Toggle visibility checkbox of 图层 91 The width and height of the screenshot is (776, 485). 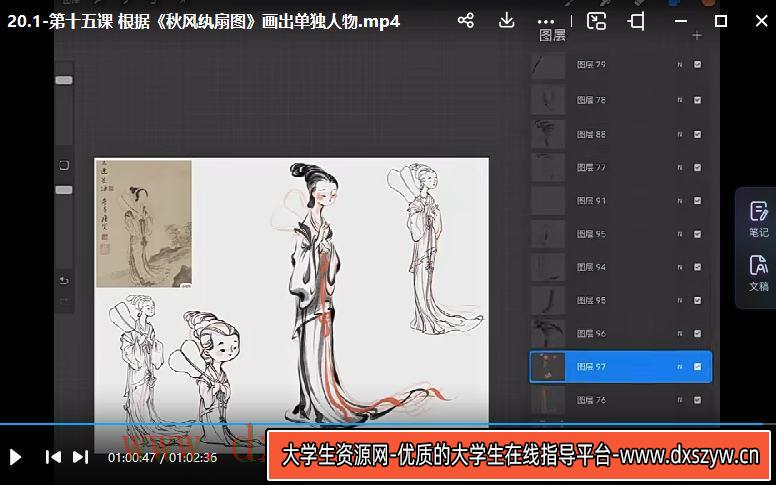click(x=697, y=200)
